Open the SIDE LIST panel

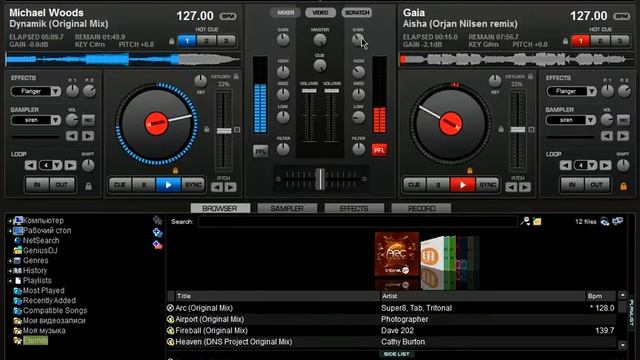396,354
